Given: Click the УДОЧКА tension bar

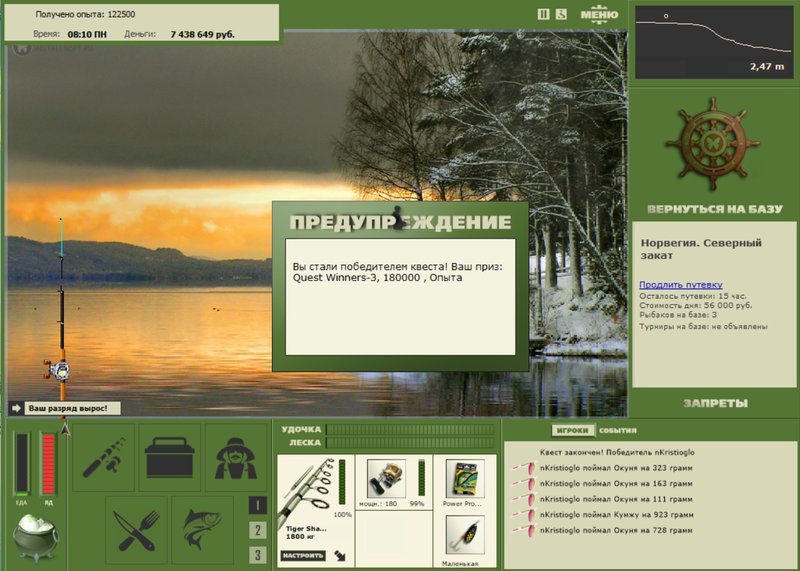Looking at the screenshot, I should click(x=410, y=430).
